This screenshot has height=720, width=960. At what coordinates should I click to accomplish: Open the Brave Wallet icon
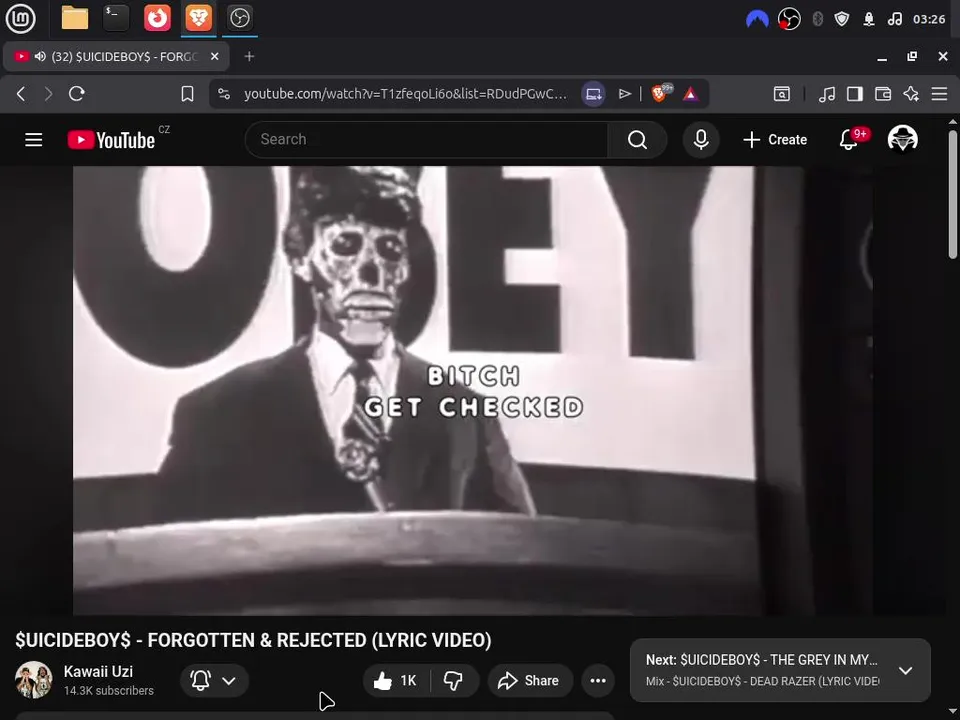click(x=883, y=94)
